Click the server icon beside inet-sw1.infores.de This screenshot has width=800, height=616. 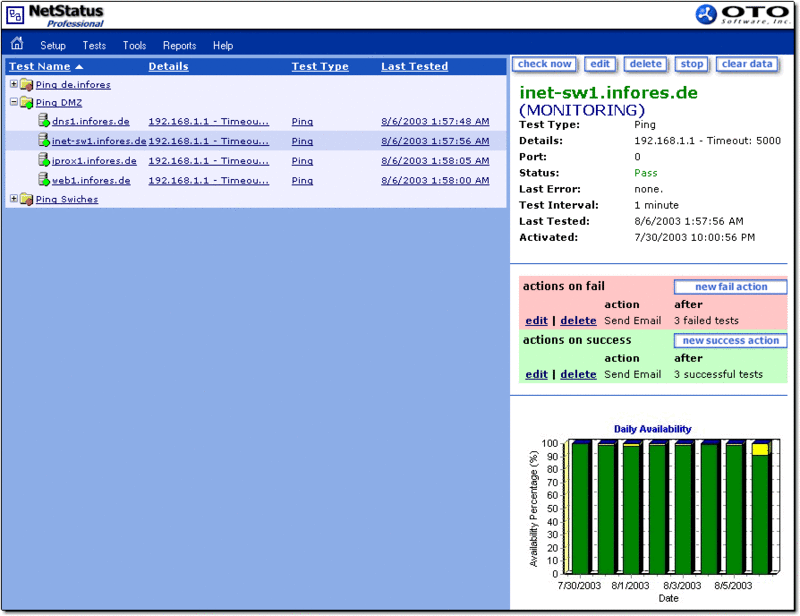(x=44, y=140)
